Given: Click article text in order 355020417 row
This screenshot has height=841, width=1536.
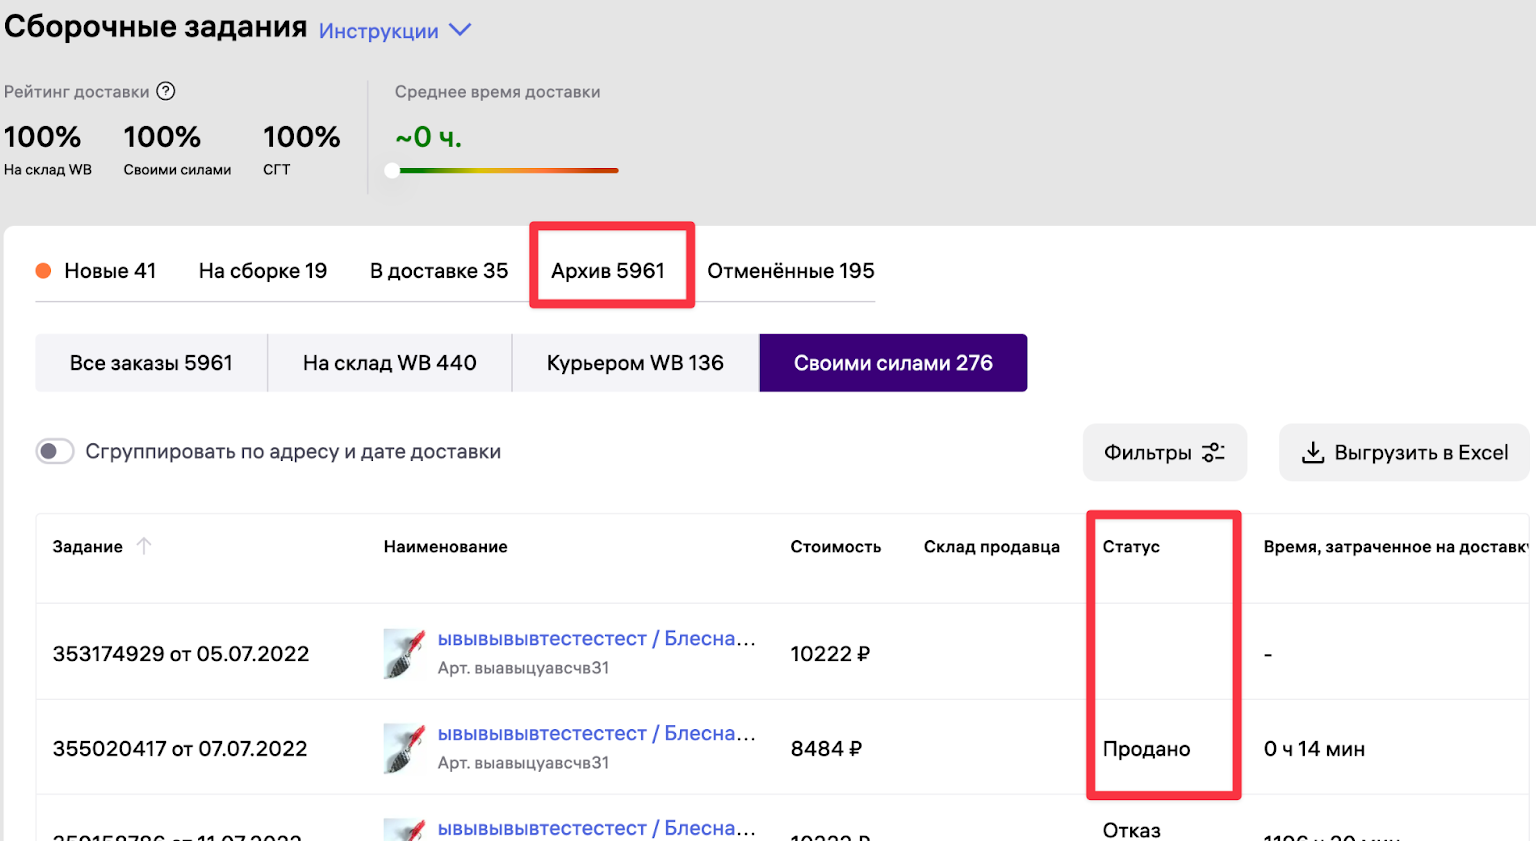Looking at the screenshot, I should point(523,763).
